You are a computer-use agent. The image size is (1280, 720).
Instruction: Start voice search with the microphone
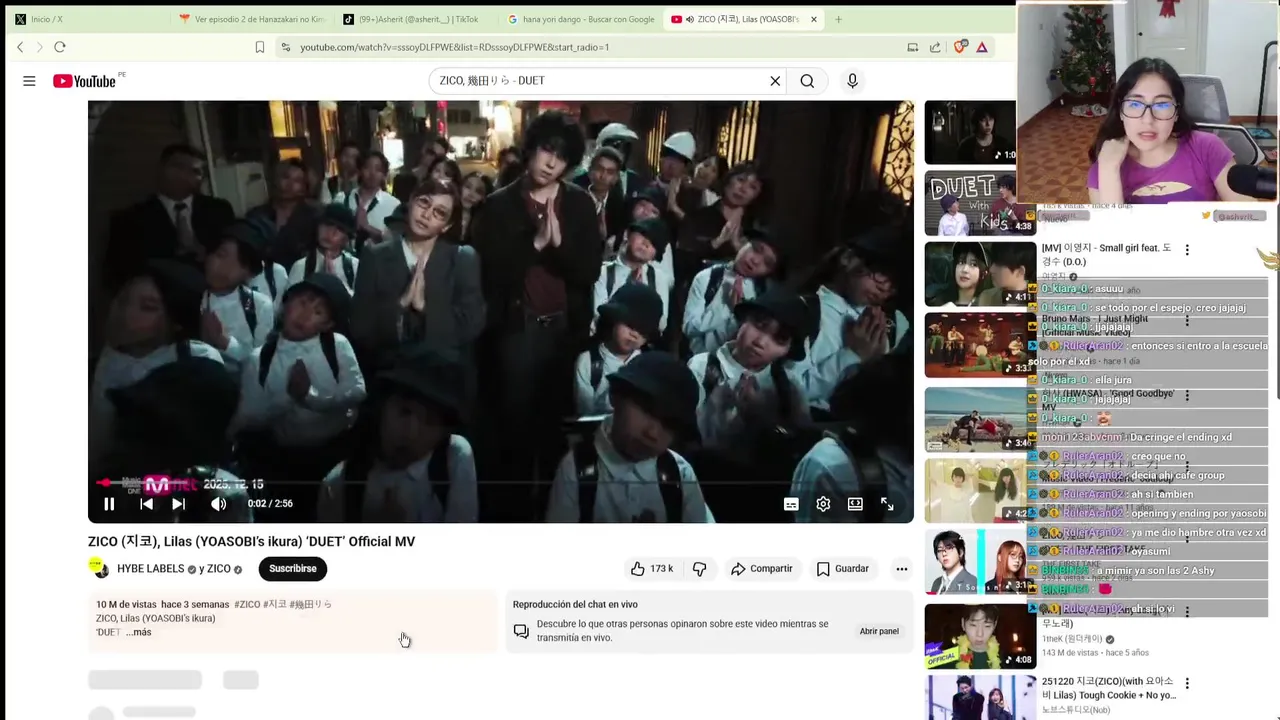(x=852, y=81)
